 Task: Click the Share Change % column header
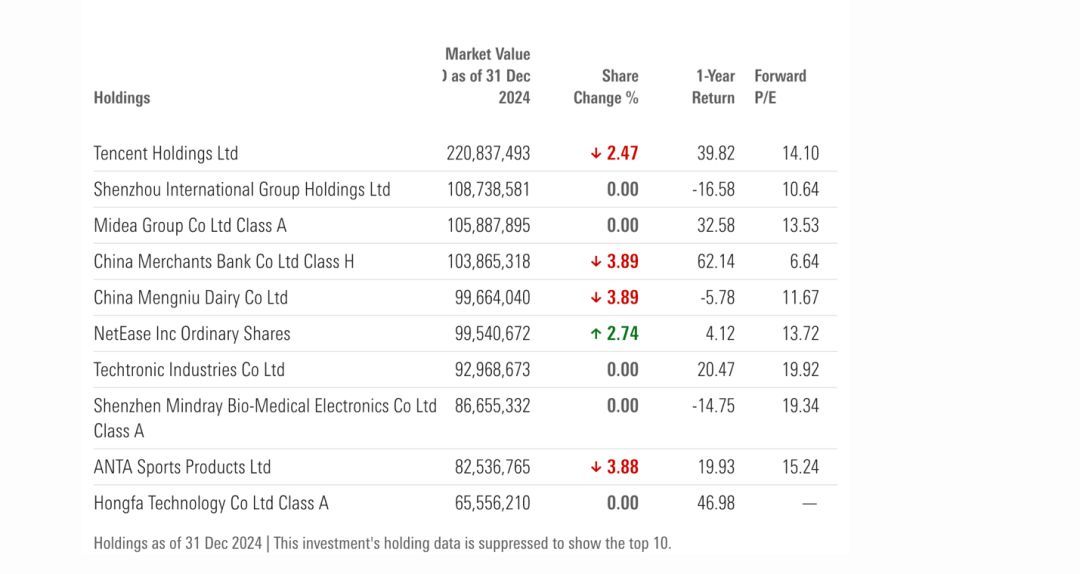point(606,87)
